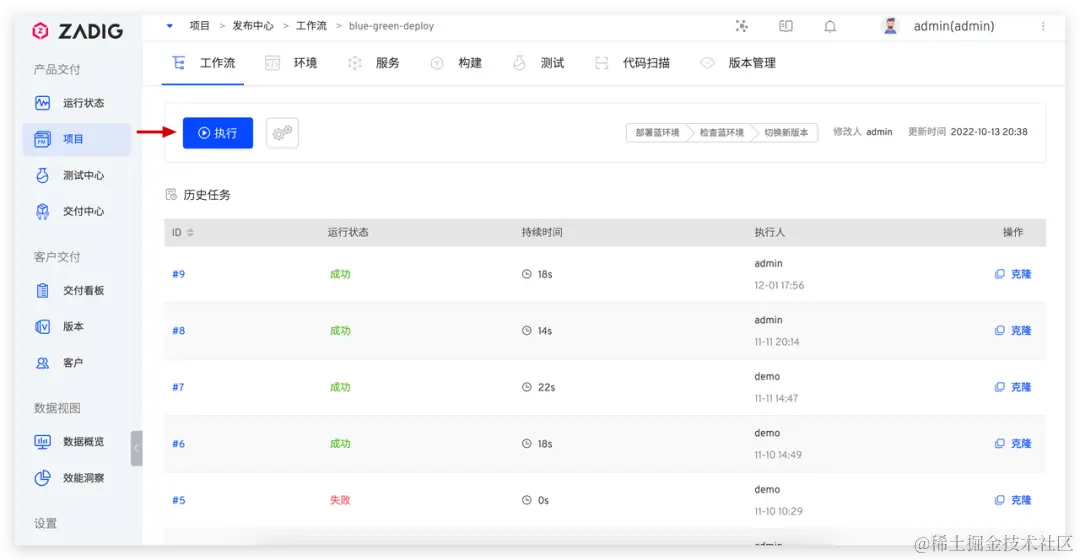This screenshot has height=560, width=1080.
Task: Open task #7
Action: pos(178,387)
